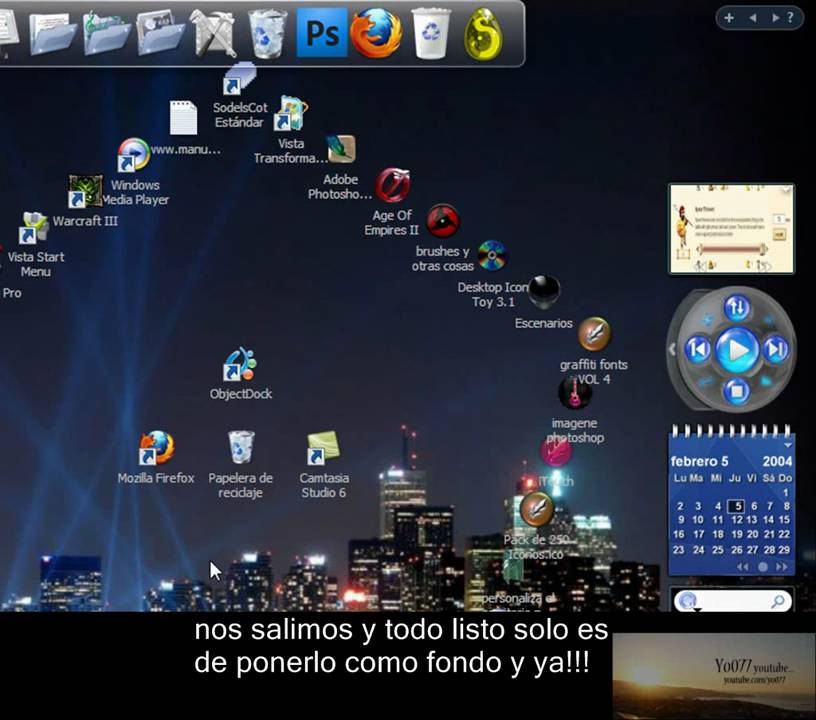This screenshot has height=720, width=816.
Task: Go to next sidebar page arrow
Action: (775, 18)
